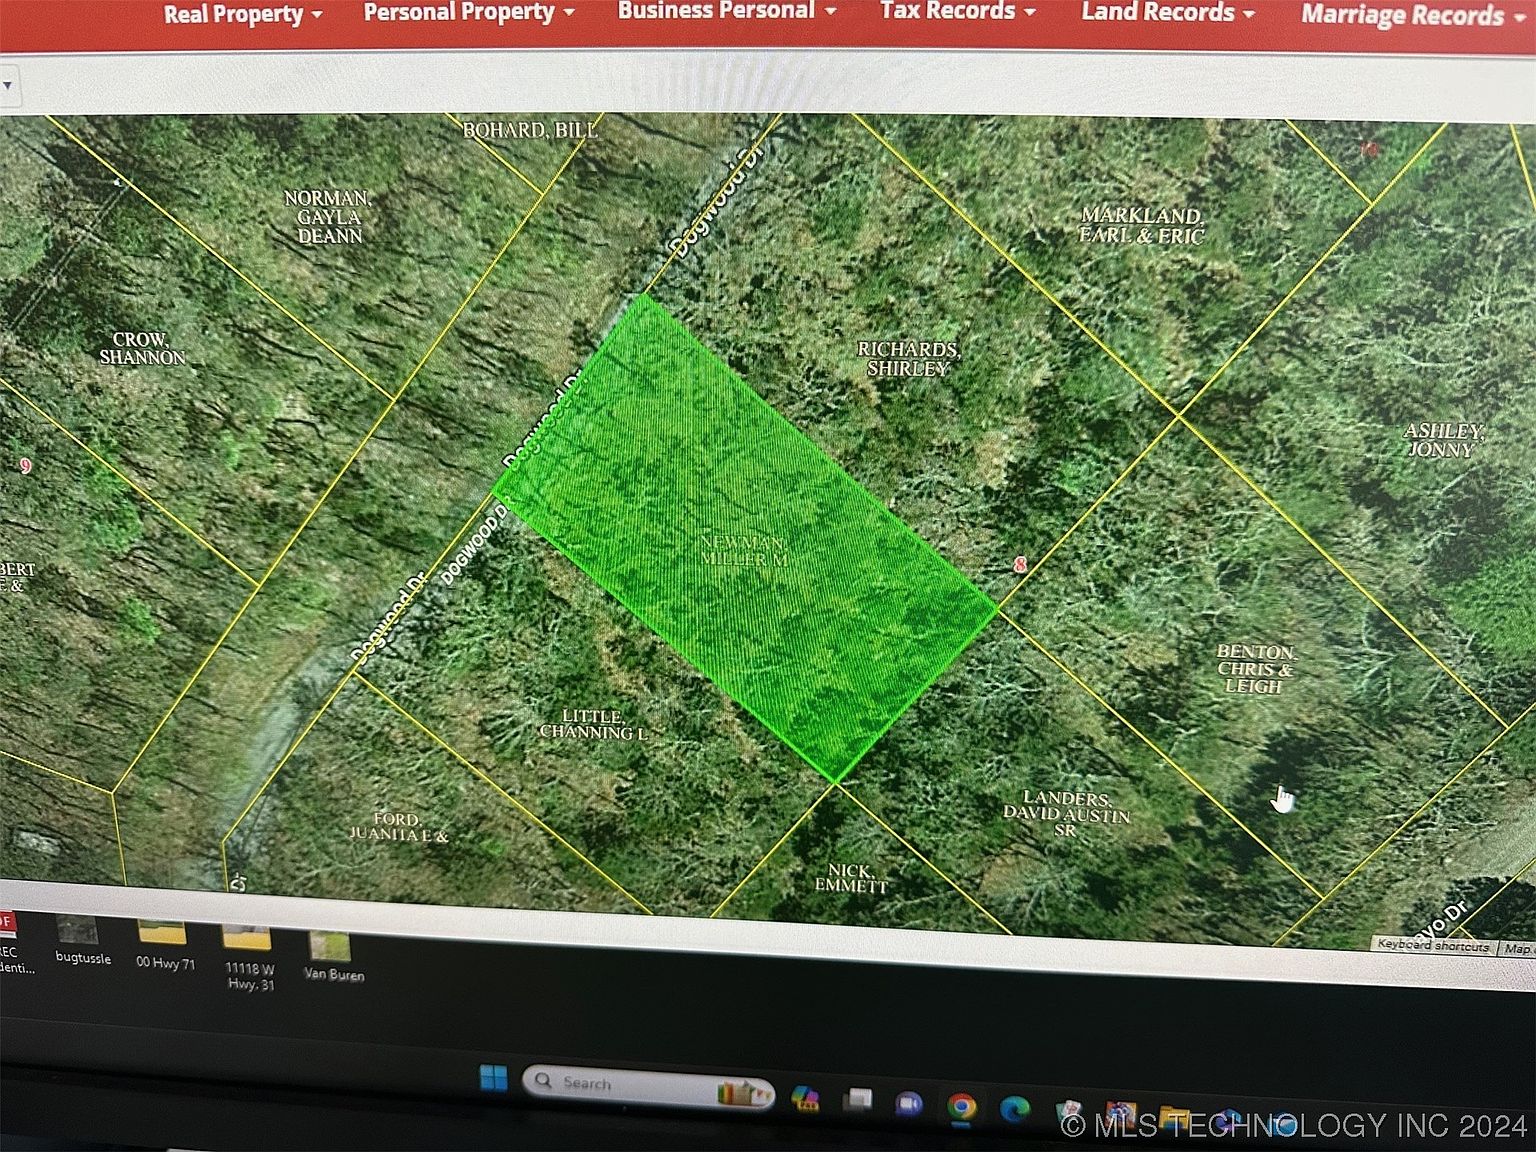
Task: Open the Land Records menu
Action: [1167, 13]
